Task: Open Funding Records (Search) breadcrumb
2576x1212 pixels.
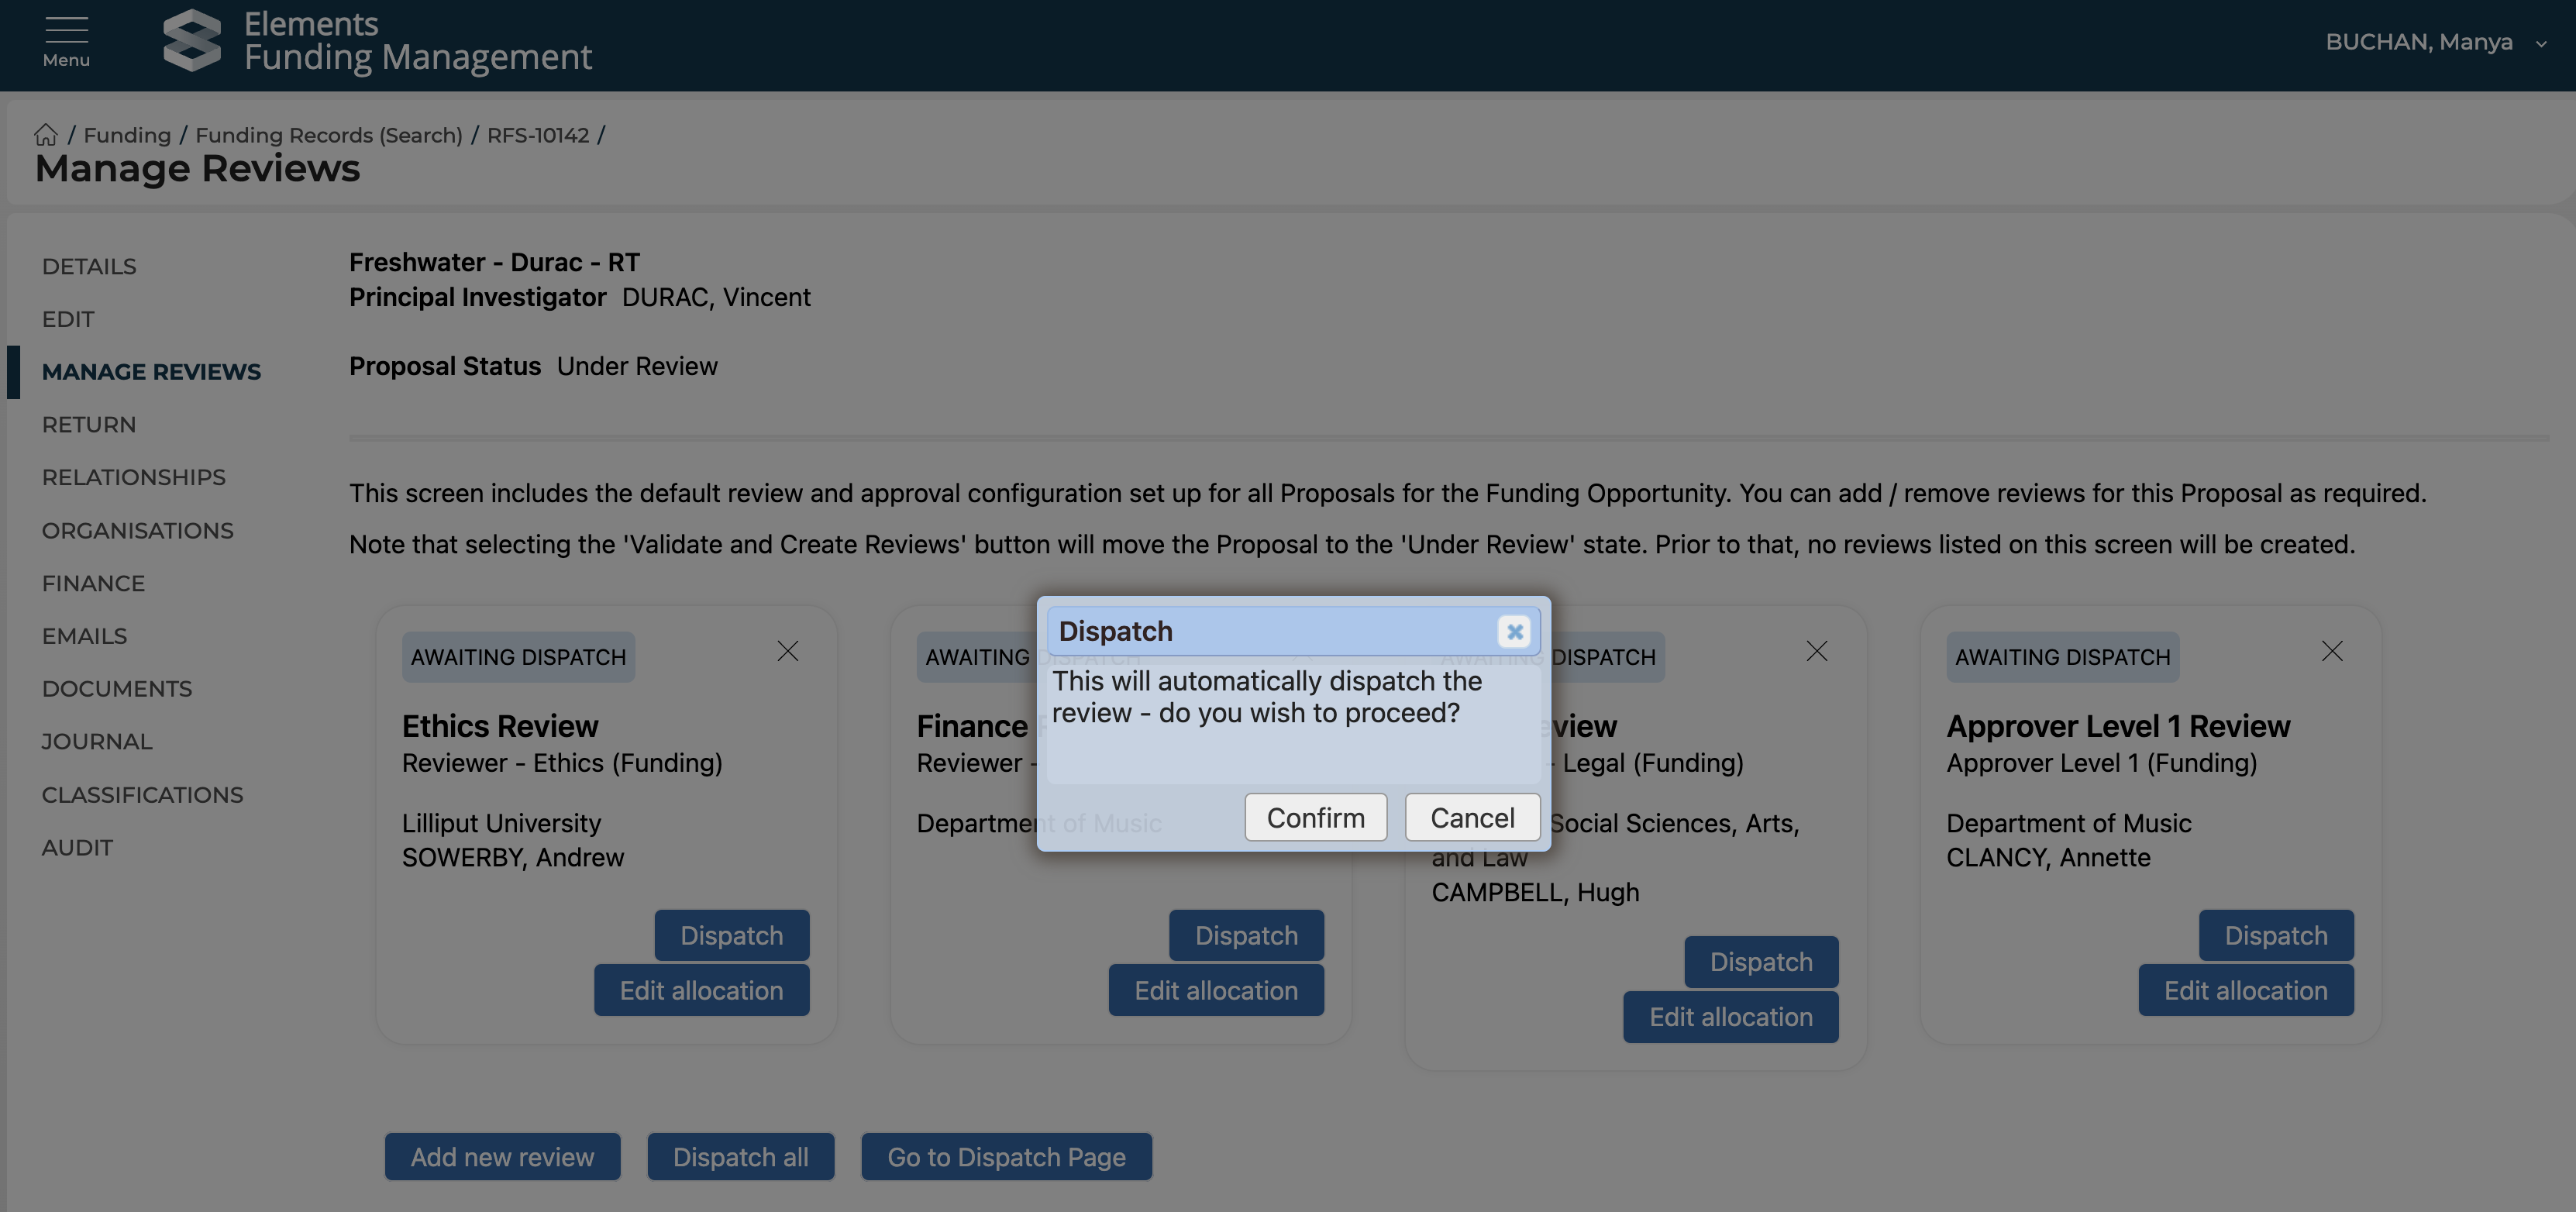Action: (328, 135)
